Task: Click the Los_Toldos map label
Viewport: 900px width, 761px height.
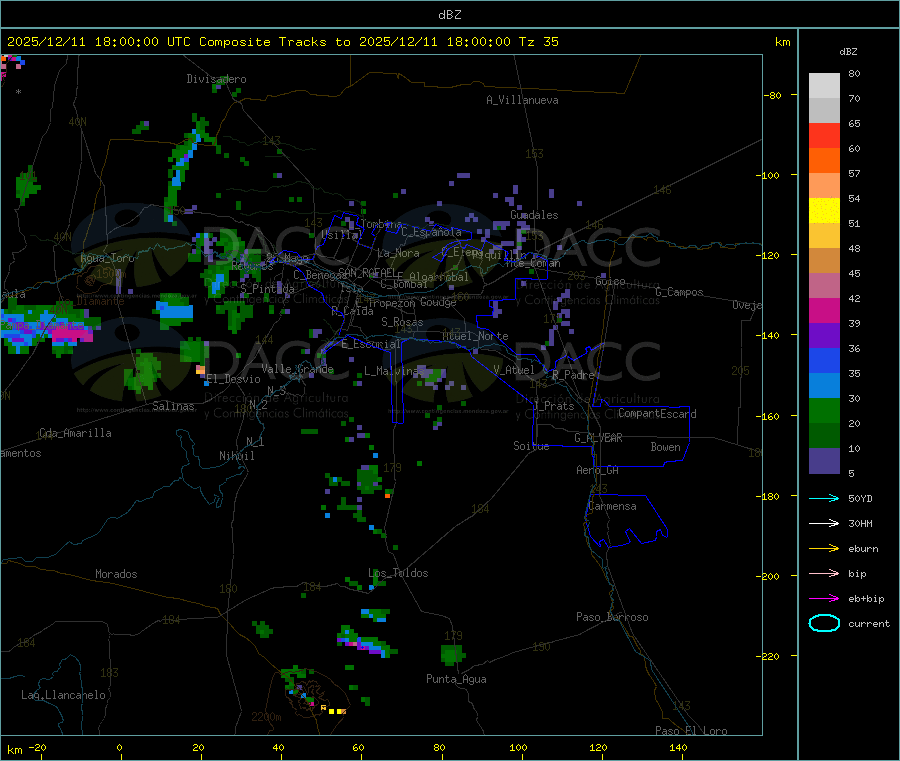Action: click(398, 573)
